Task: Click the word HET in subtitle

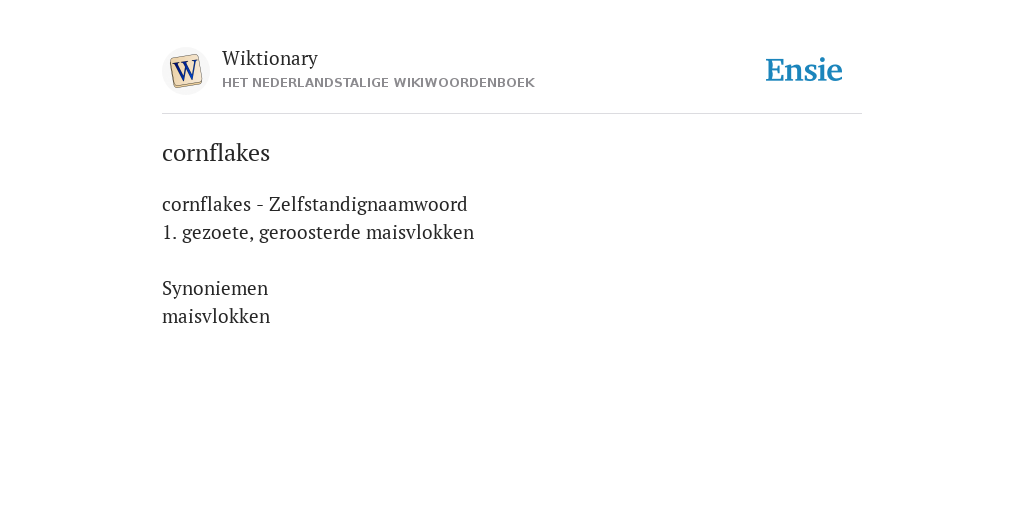Action: tap(234, 83)
